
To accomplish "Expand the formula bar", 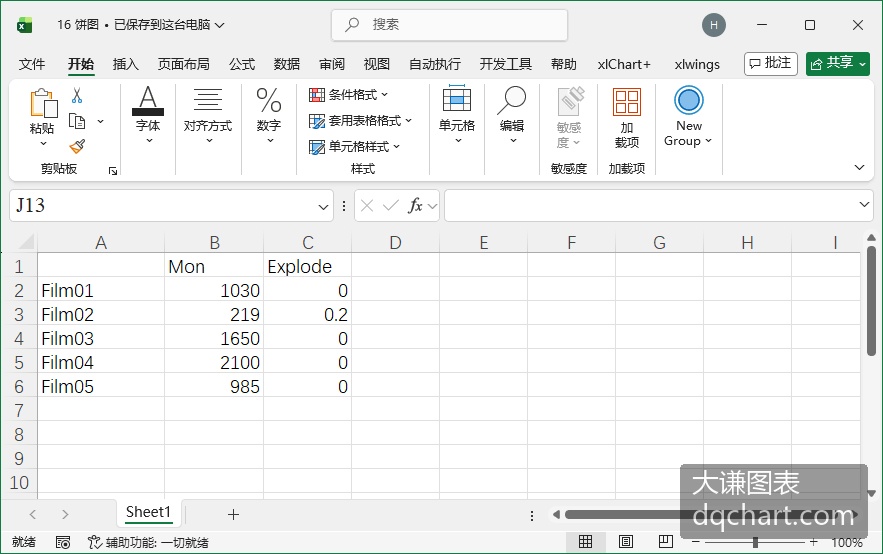I will point(864,204).
